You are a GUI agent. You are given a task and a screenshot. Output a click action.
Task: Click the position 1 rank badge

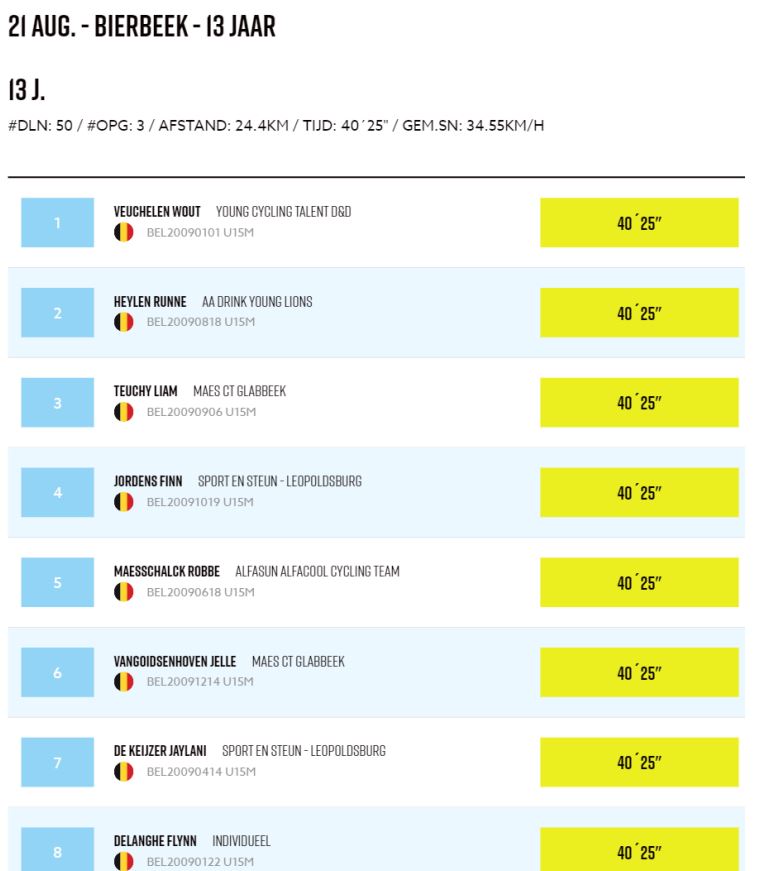coord(57,223)
